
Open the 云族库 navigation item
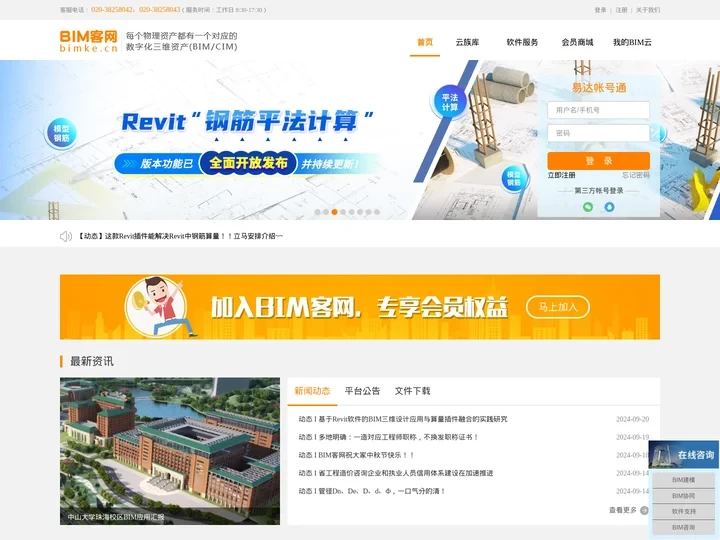pos(467,42)
